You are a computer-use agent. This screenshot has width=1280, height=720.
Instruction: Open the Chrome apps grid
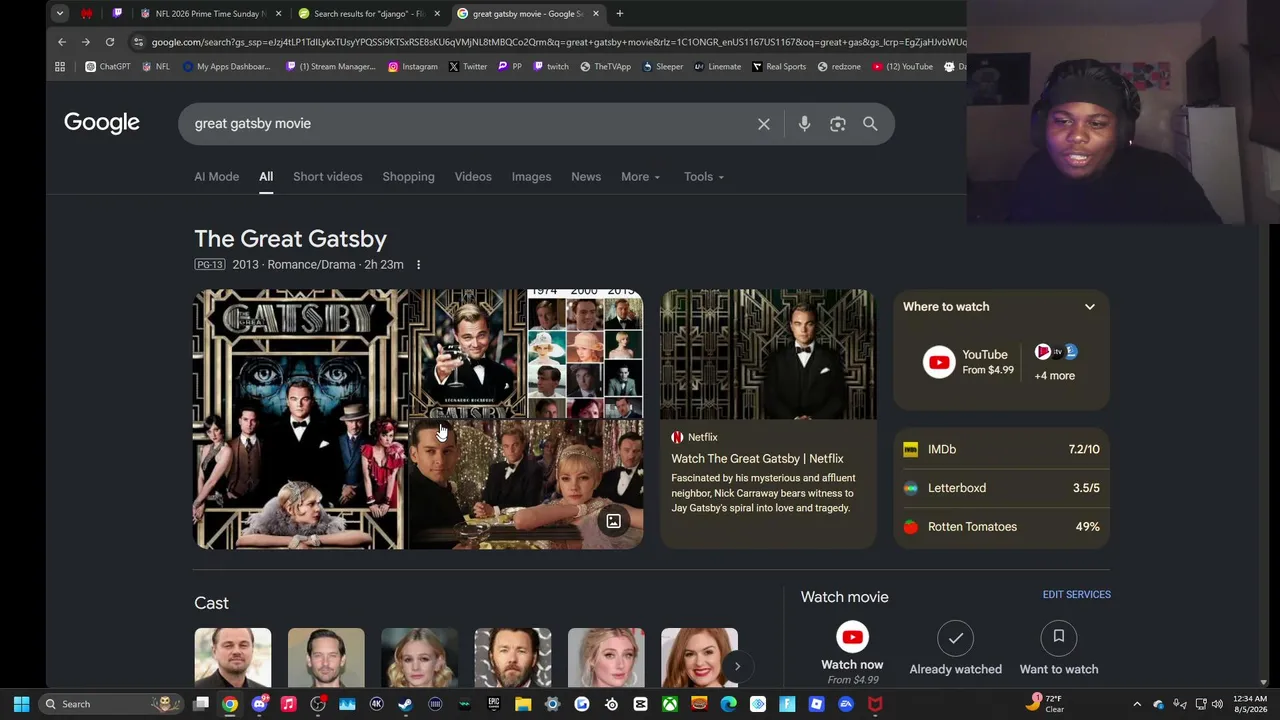pyautogui.click(x=60, y=67)
